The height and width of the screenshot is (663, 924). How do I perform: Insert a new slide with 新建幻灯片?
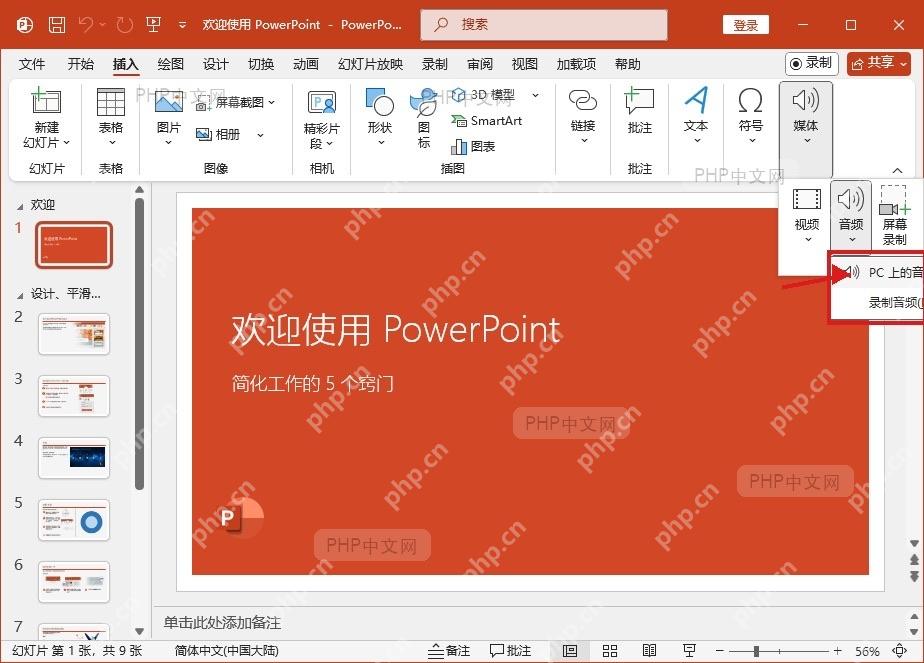click(46, 118)
